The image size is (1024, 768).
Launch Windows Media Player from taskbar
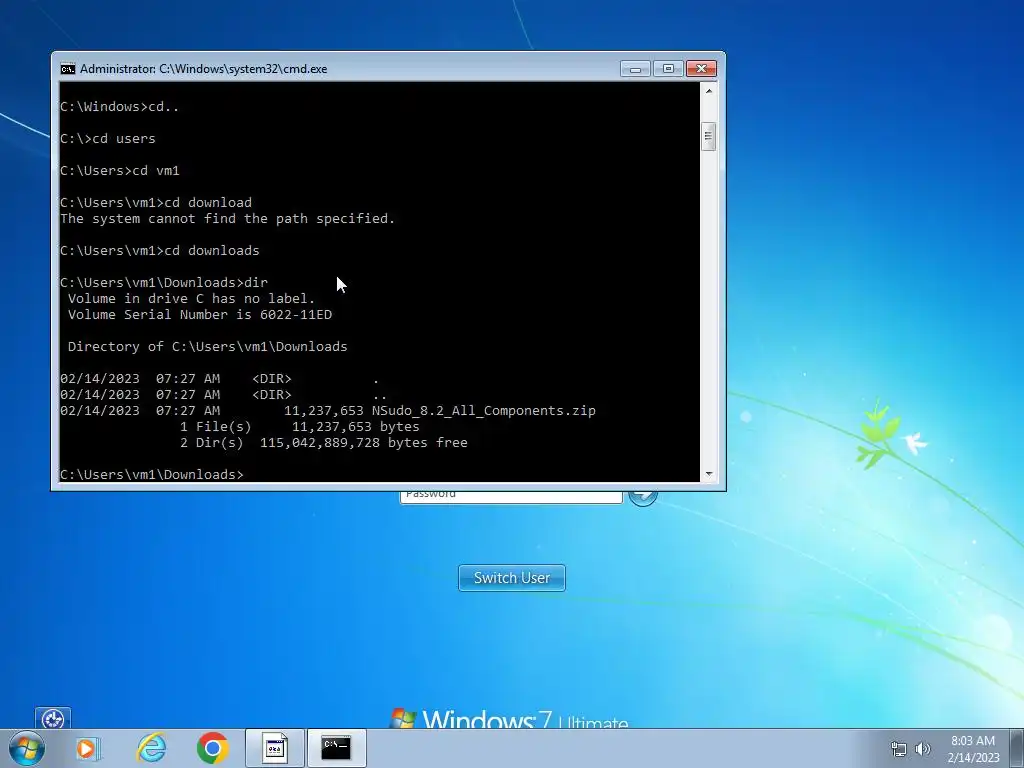(87, 748)
